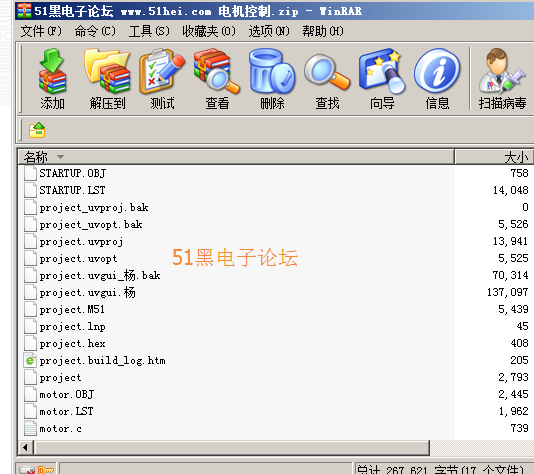534x474 pixels.
Task: Click the horizontal scrollbar thumb
Action: coord(232,447)
